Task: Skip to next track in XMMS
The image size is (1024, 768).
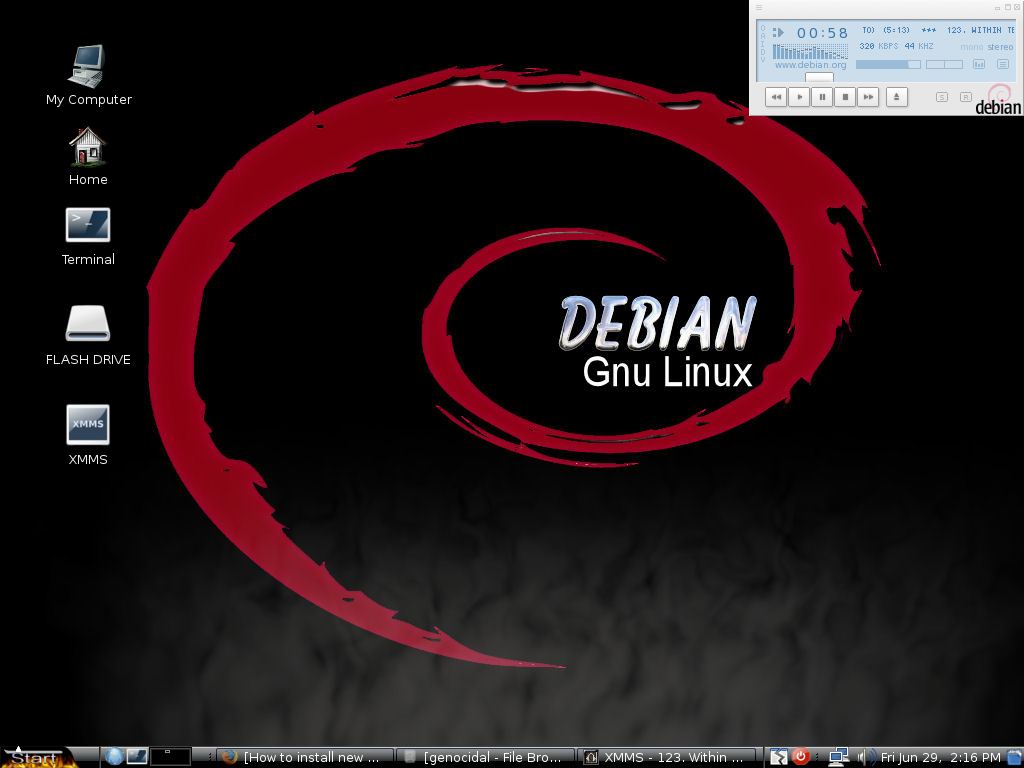Action: (868, 97)
